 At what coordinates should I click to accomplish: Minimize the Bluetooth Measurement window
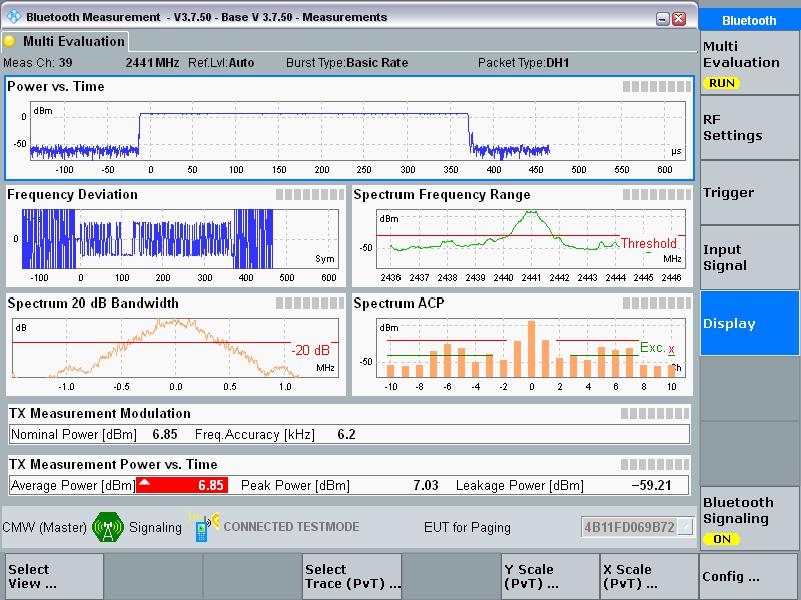click(663, 19)
